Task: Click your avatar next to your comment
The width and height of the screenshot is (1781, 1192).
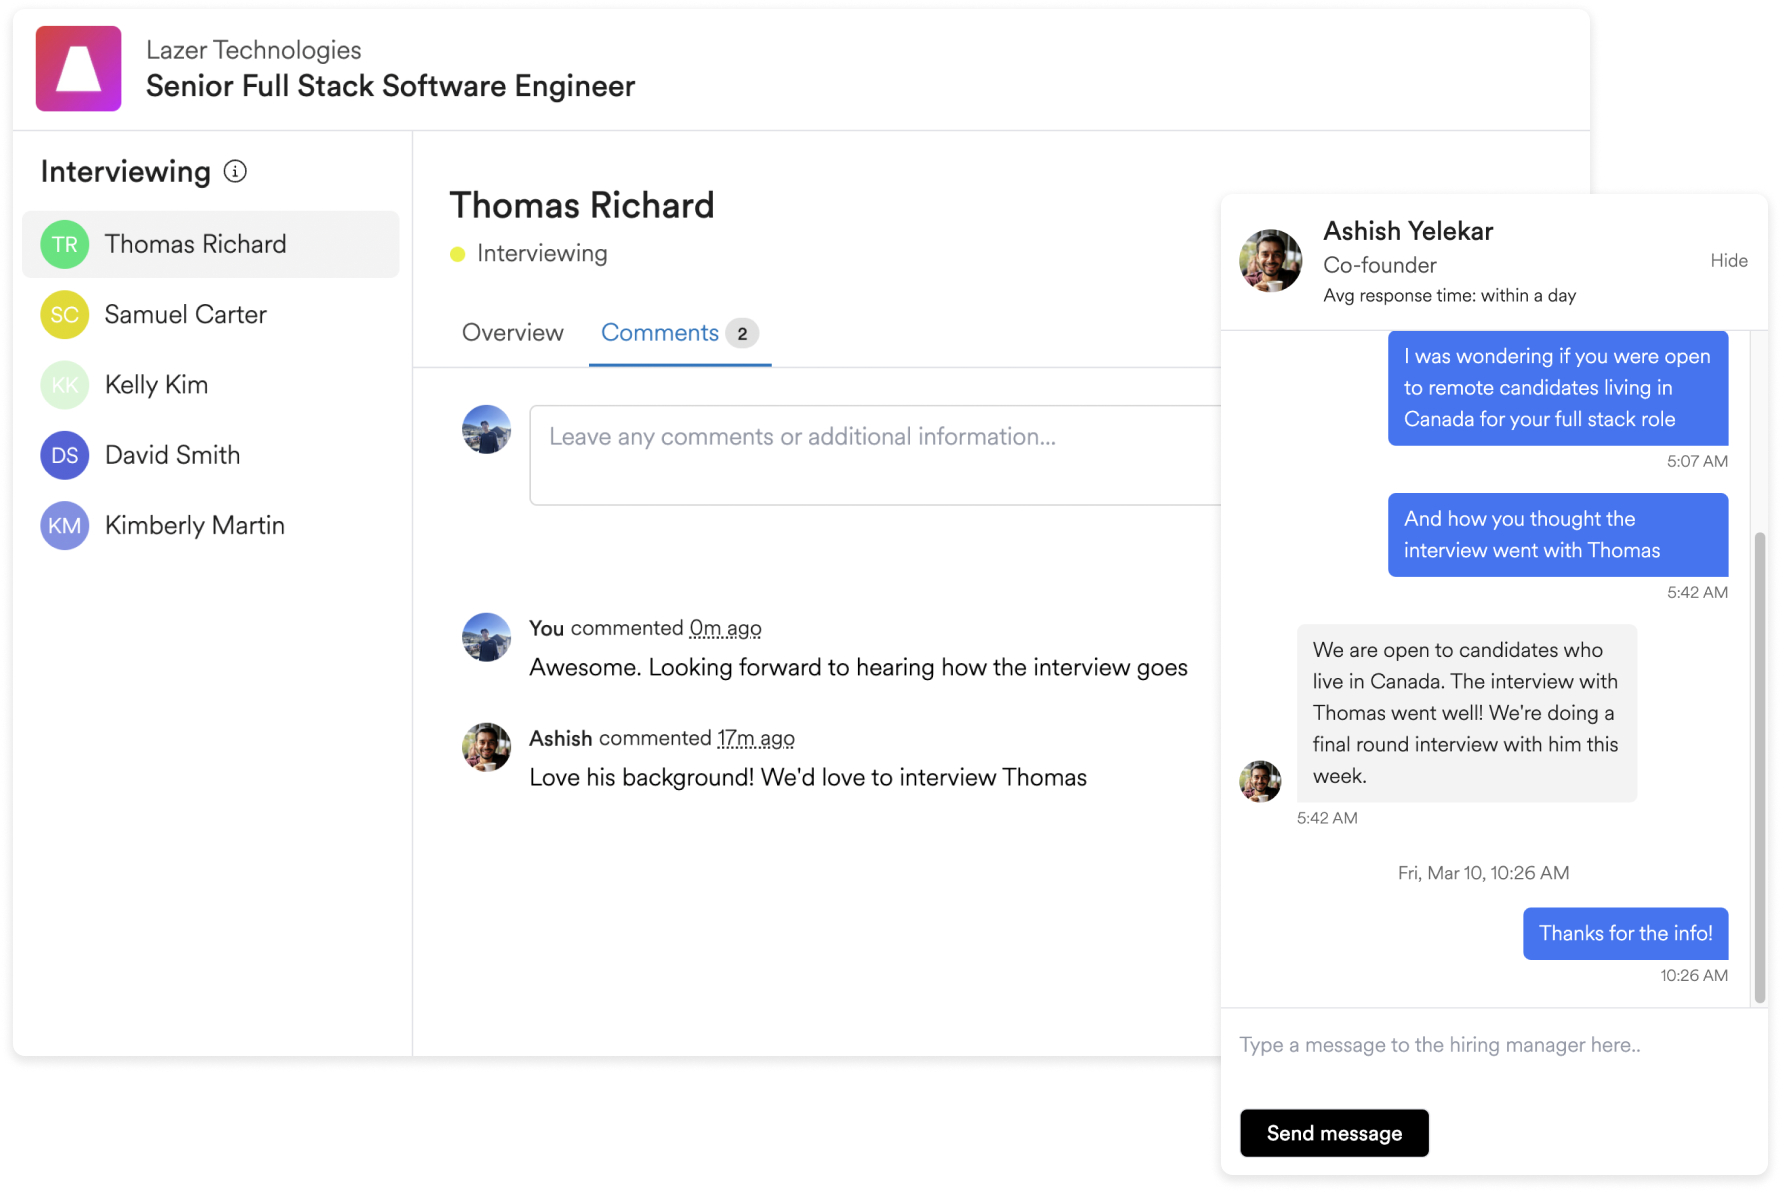Action: 487,637
